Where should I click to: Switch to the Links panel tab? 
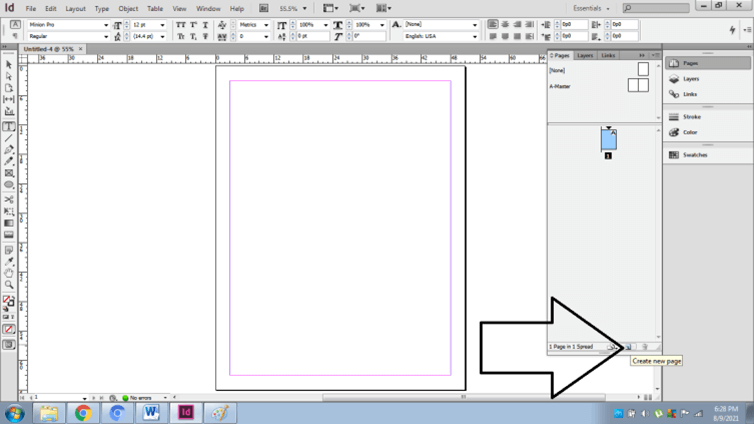pyautogui.click(x=608, y=56)
